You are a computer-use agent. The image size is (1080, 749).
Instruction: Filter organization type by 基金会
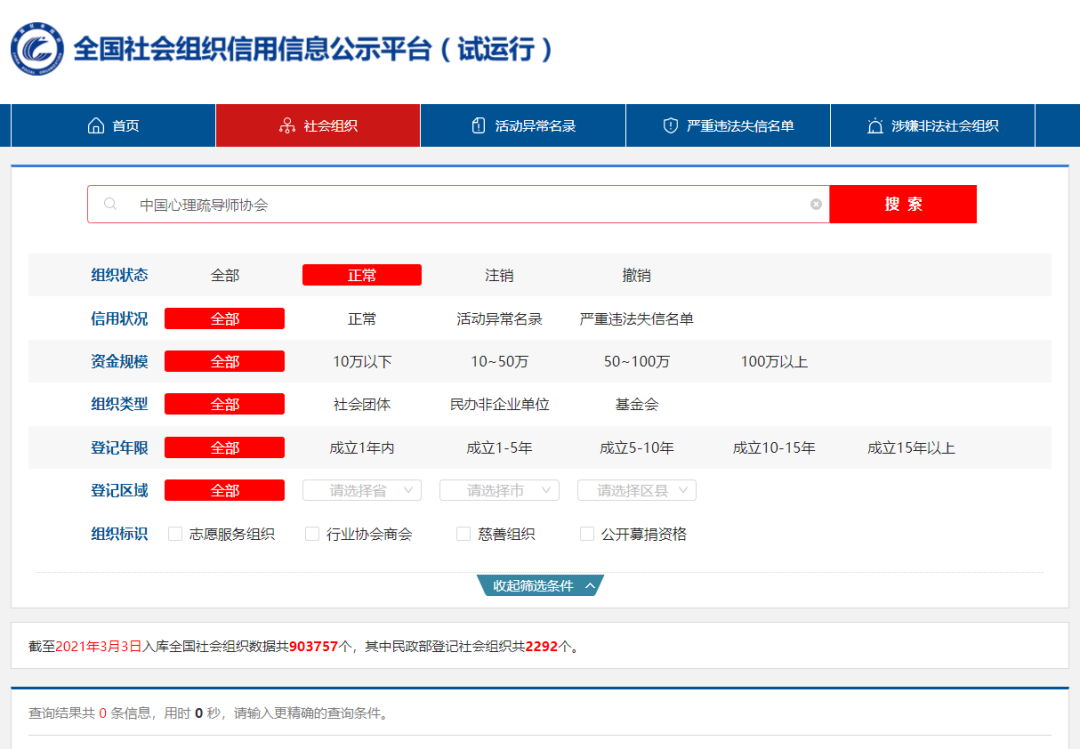636,404
